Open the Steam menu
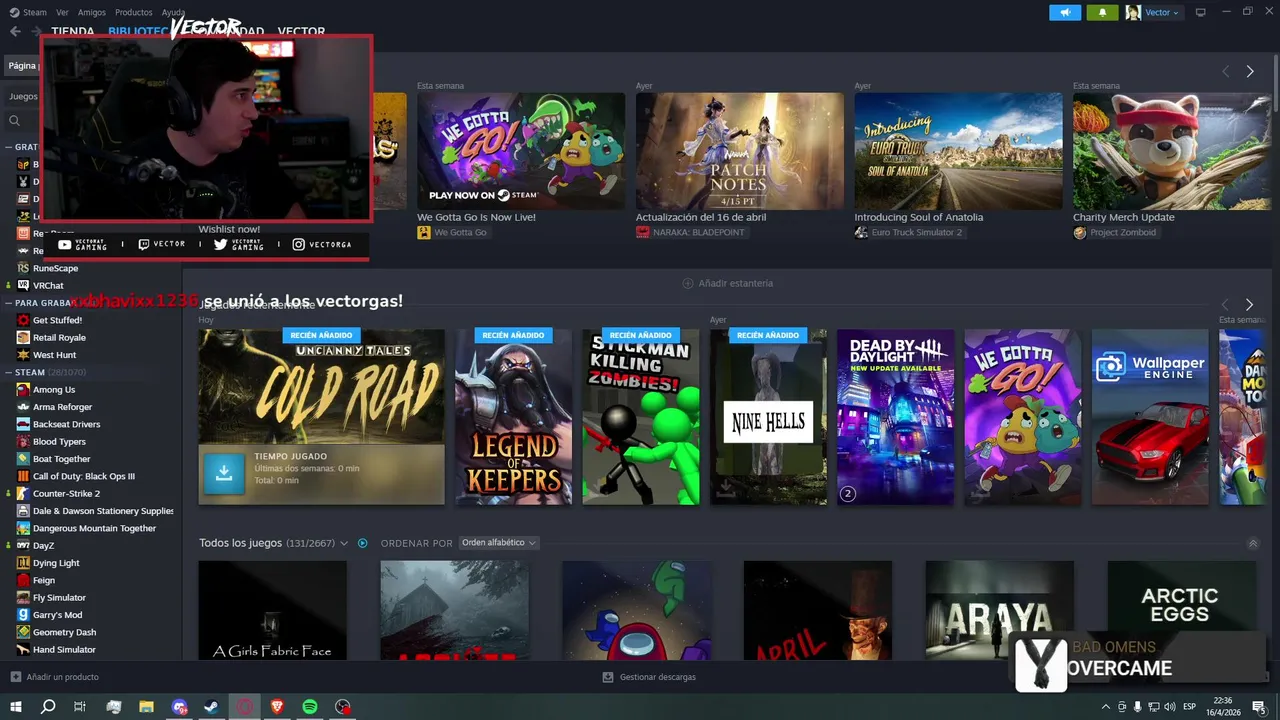 [x=28, y=12]
